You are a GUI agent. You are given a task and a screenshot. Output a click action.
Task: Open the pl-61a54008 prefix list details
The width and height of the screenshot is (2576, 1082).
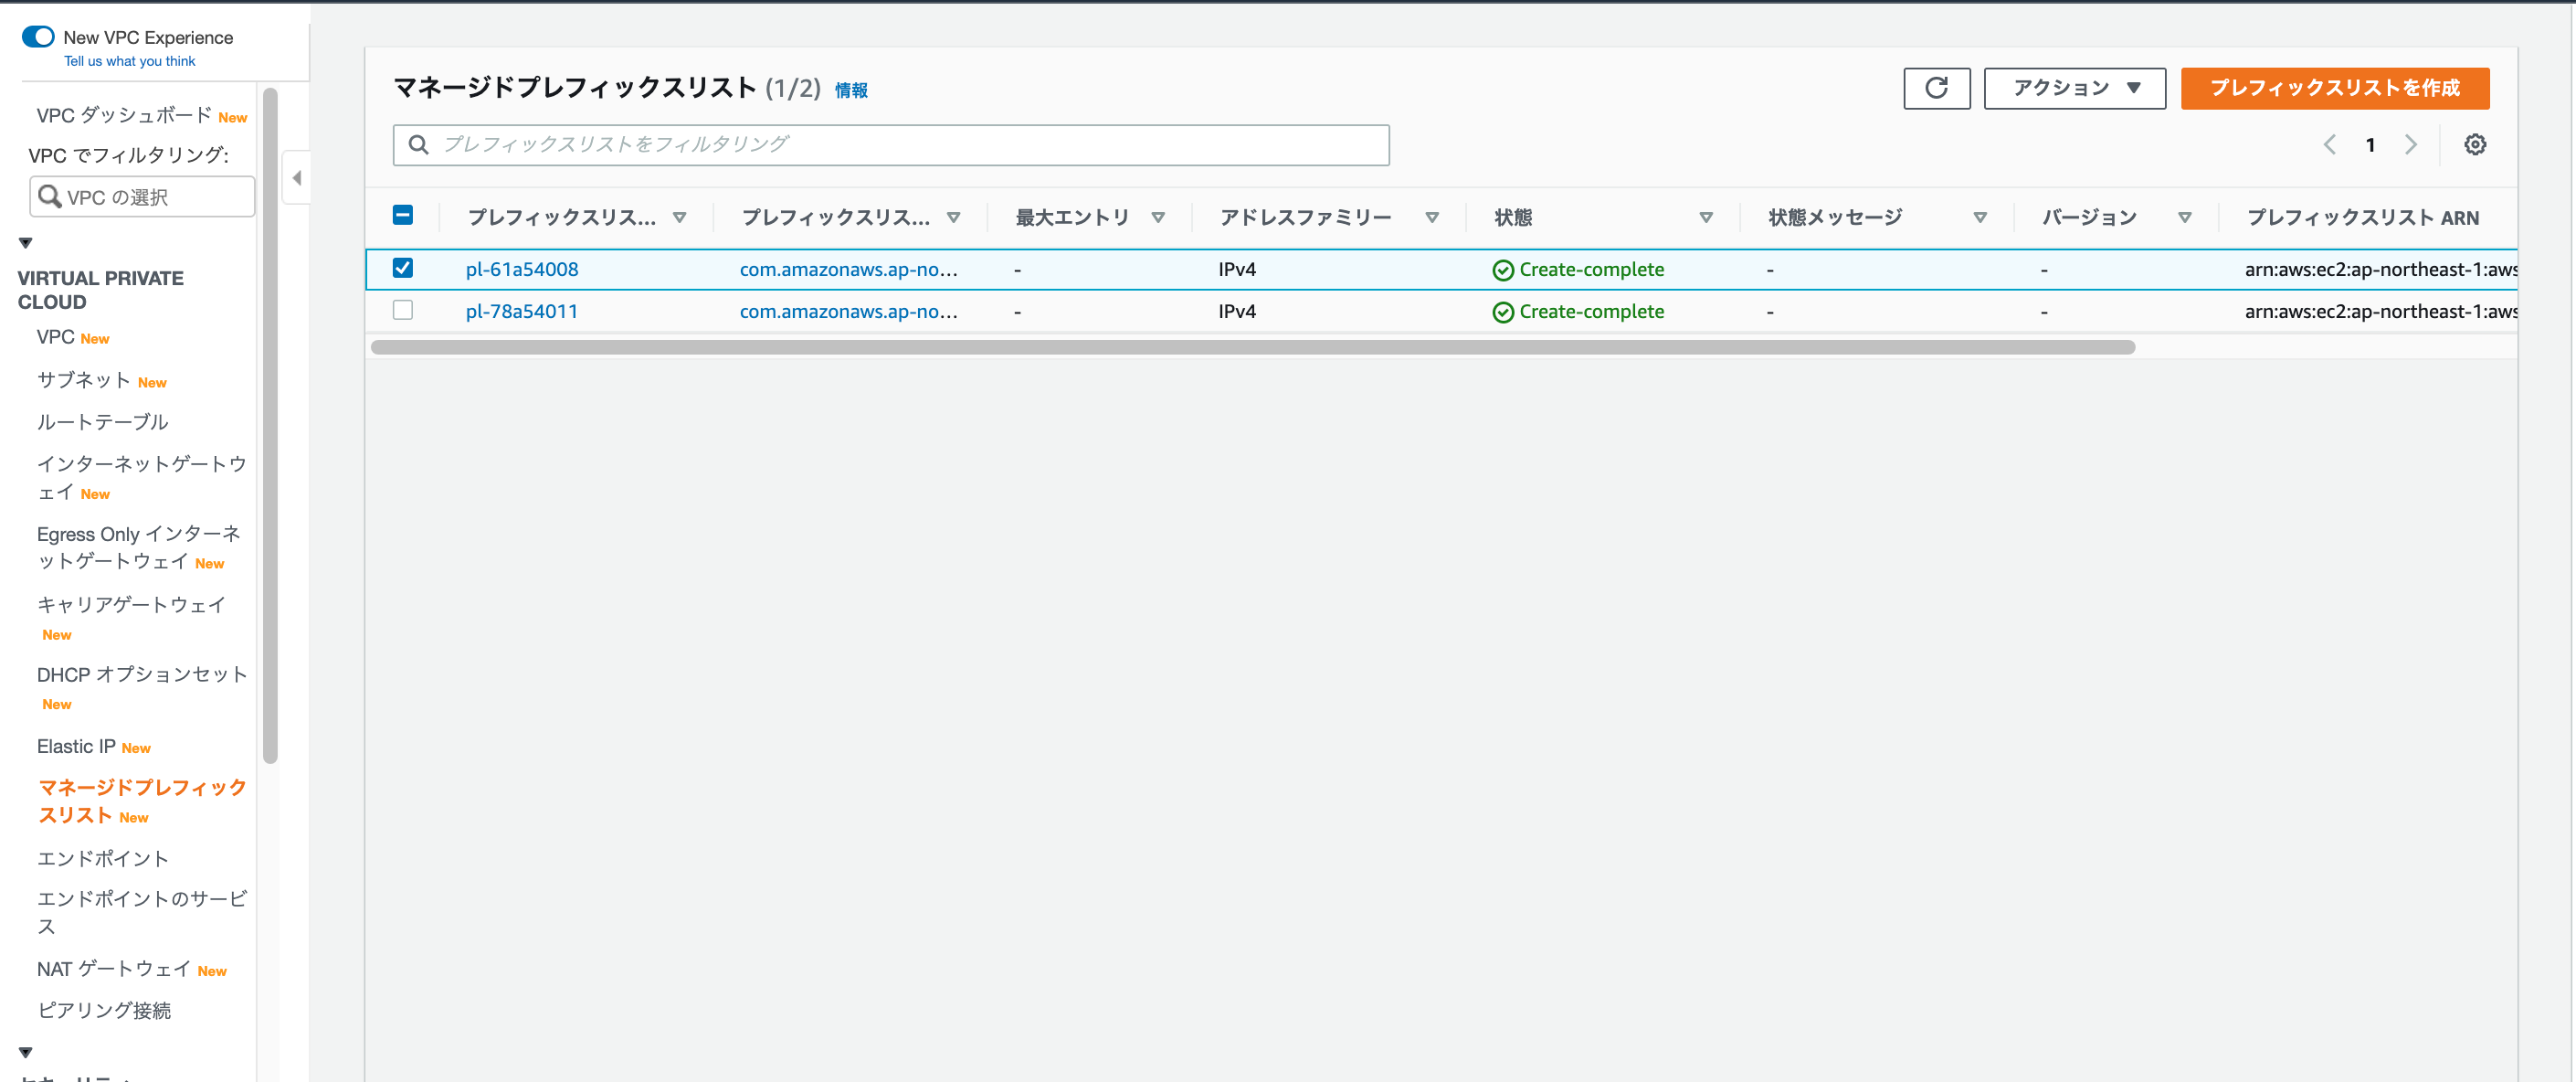(x=522, y=268)
